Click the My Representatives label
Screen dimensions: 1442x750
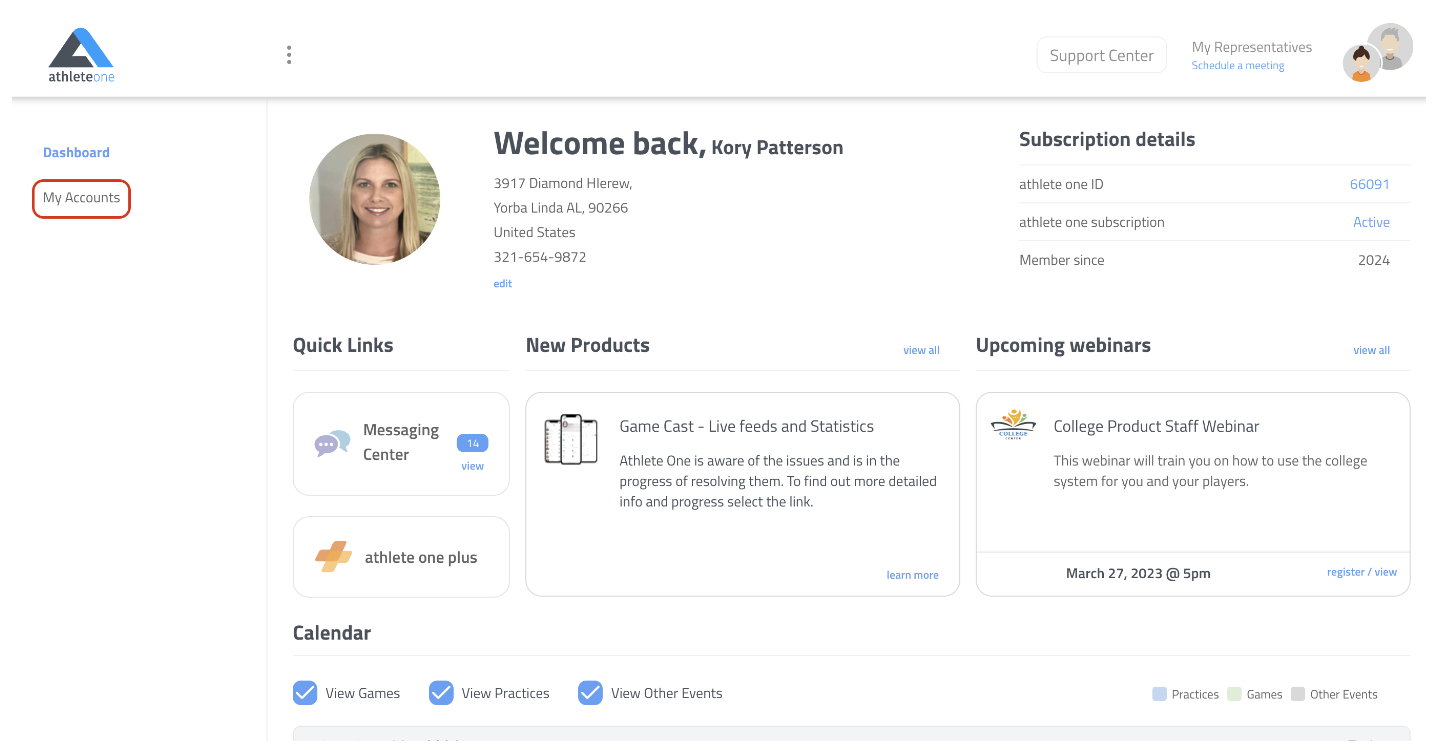coord(1252,47)
